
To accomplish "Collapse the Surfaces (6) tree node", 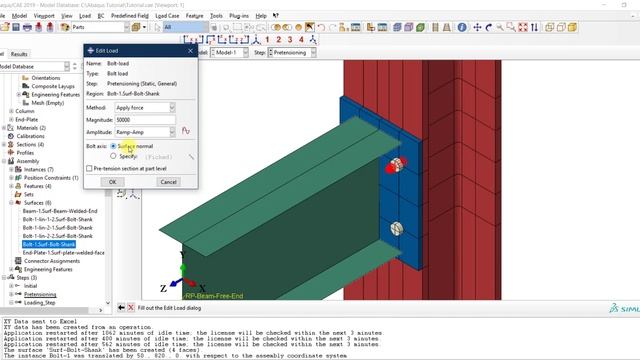I will point(11,203).
